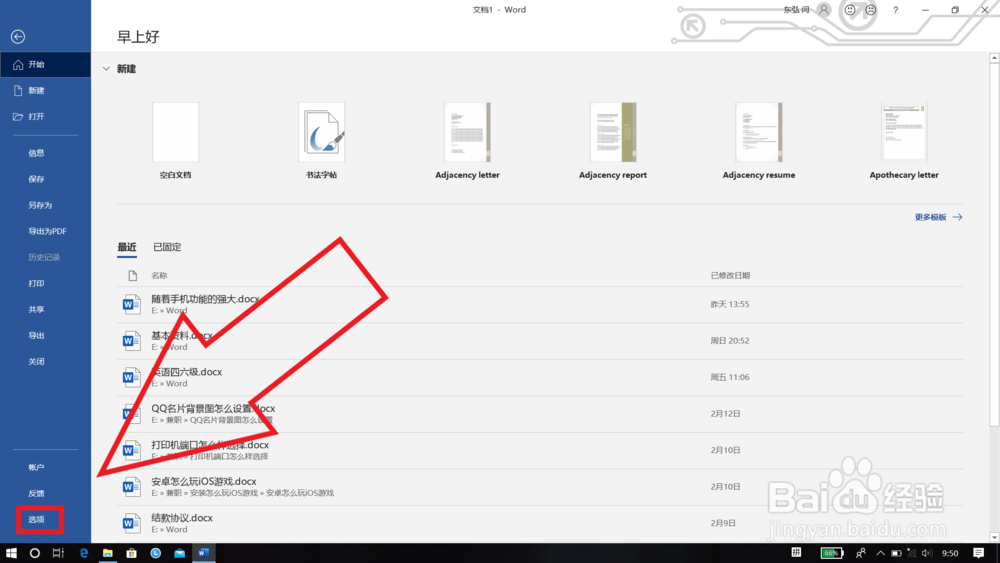Click the scrollbar up arrow

click(994, 58)
